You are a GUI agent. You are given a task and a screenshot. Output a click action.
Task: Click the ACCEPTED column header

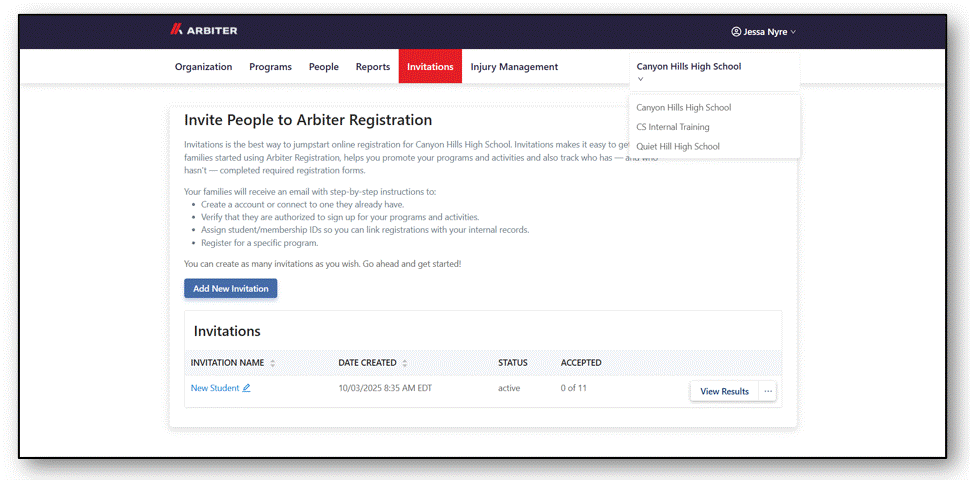tap(581, 362)
